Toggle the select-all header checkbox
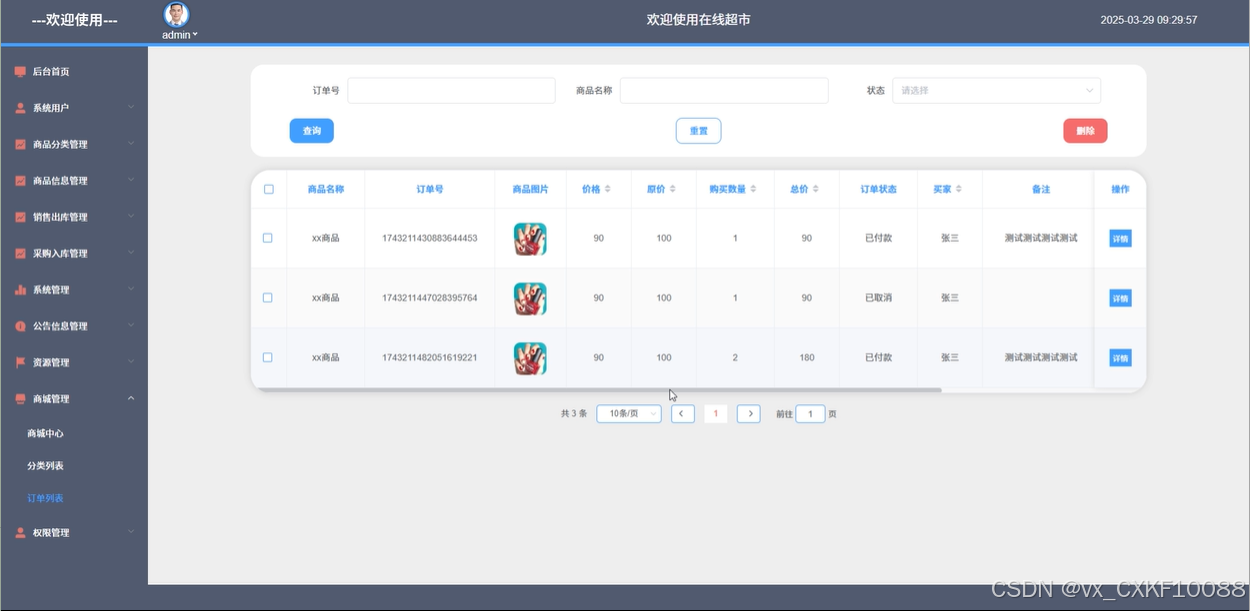 268,189
